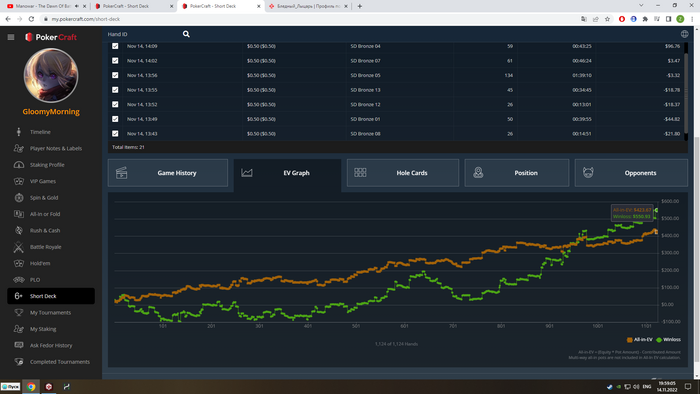Viewport: 700px width, 394px height.
Task: Click the Battle Royale crossed swords icon
Action: click(19, 247)
